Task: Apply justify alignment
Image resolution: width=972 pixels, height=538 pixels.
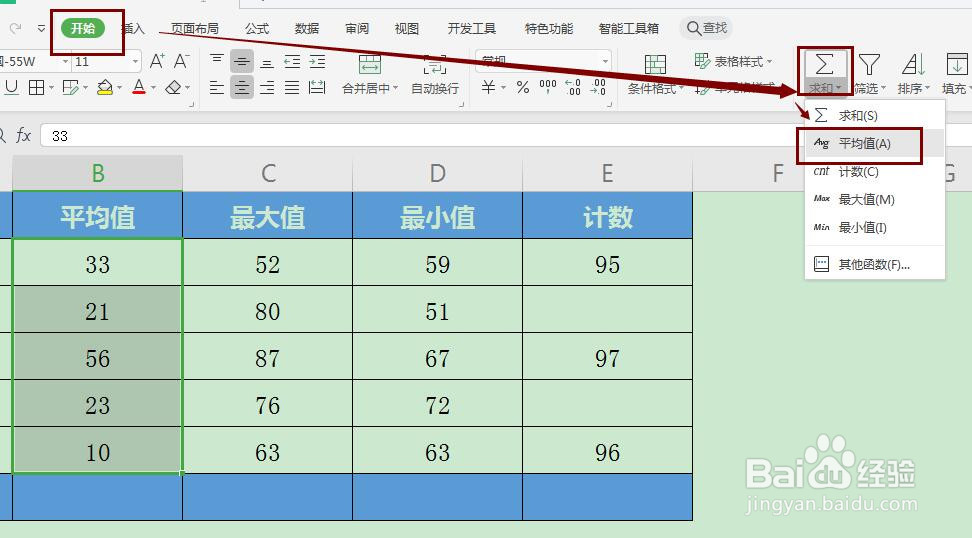Action: point(292,87)
